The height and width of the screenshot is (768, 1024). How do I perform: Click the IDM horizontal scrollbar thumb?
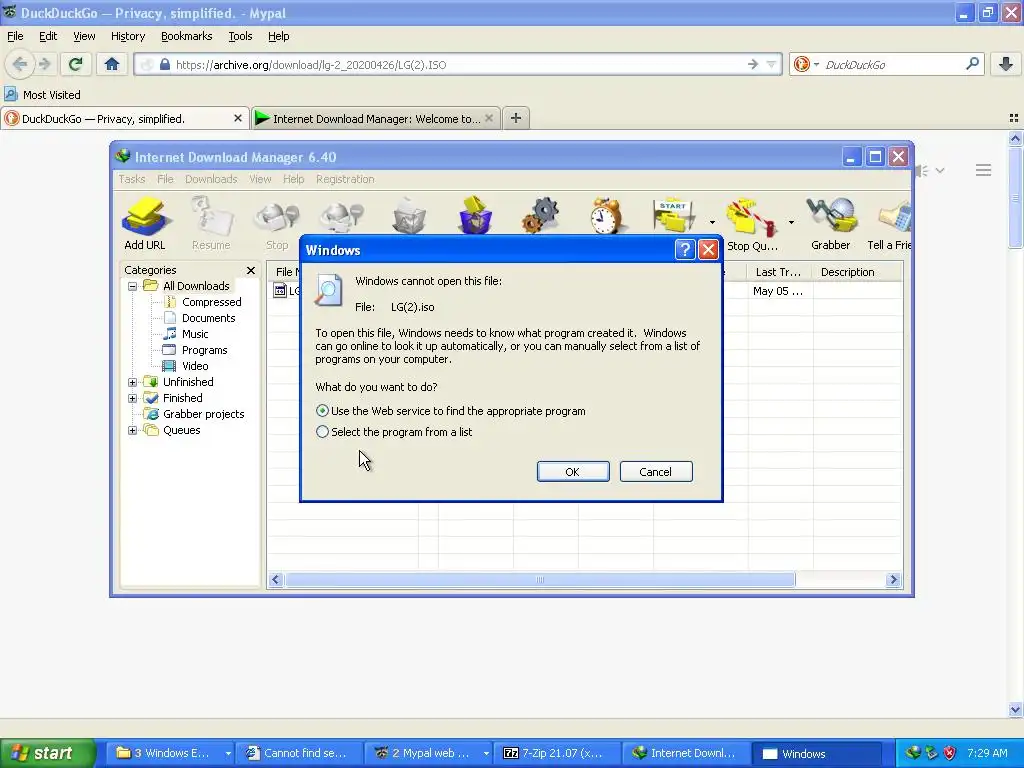540,579
